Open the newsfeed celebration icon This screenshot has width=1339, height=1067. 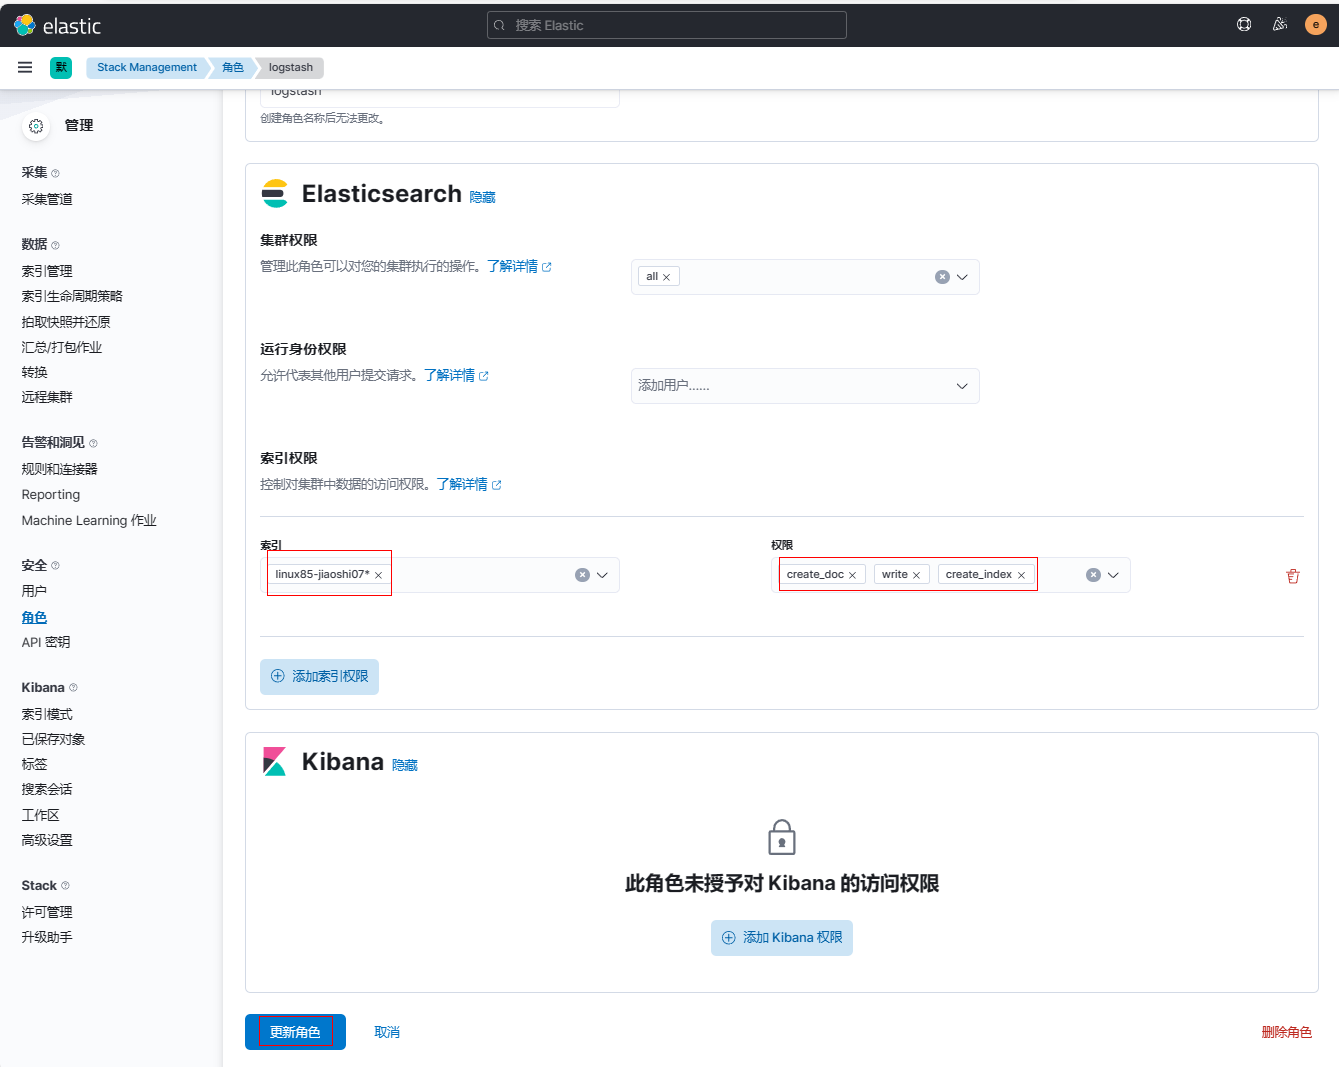[x=1279, y=25]
